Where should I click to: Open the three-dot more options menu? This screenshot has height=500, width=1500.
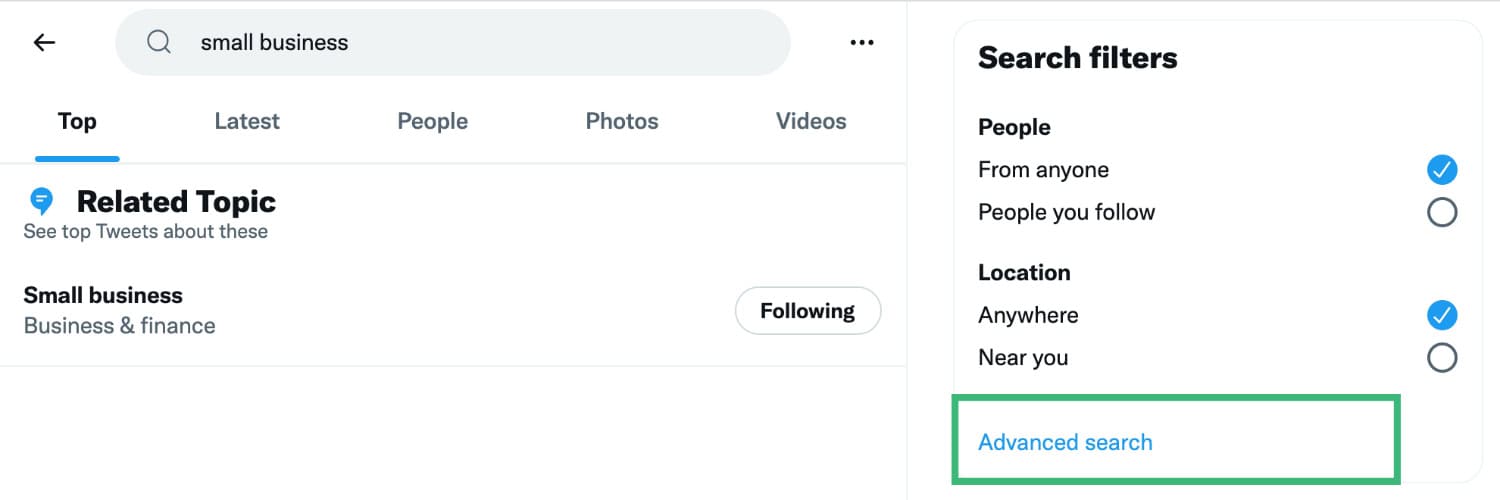coord(861,43)
